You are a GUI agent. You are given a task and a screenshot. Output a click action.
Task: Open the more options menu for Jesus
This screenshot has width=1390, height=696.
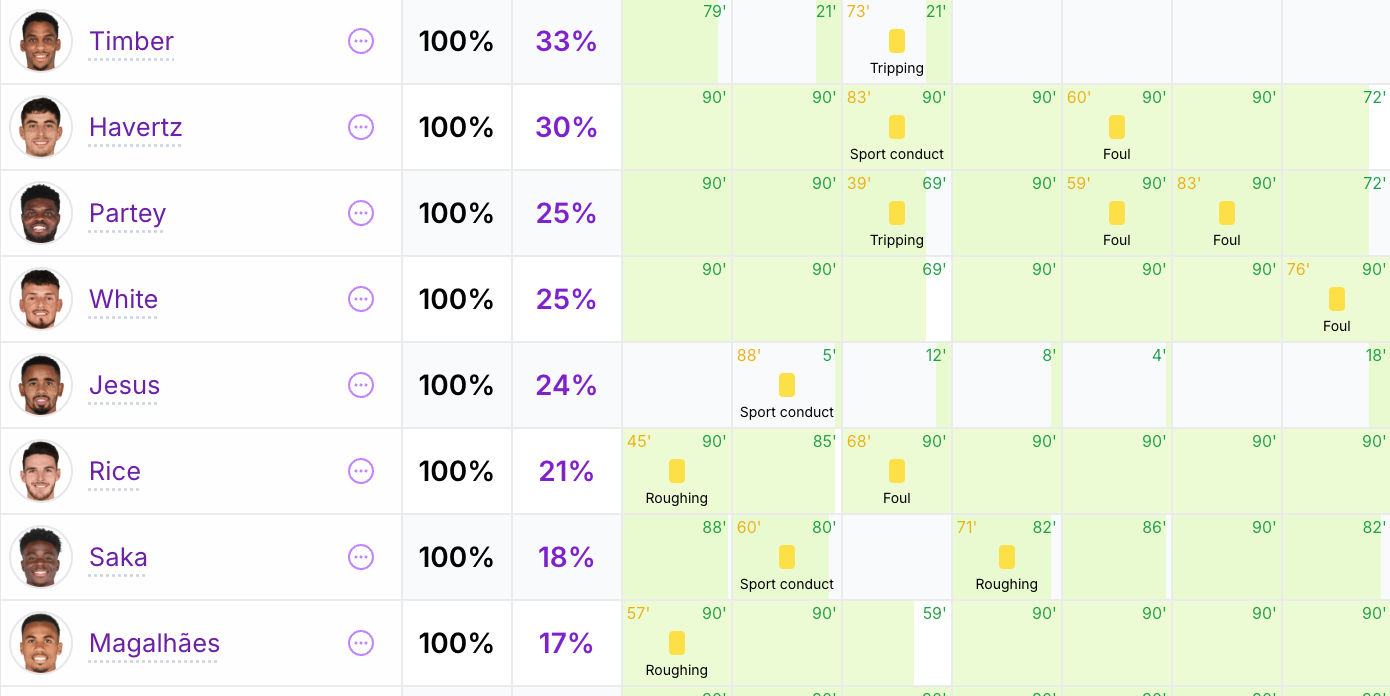[361, 385]
